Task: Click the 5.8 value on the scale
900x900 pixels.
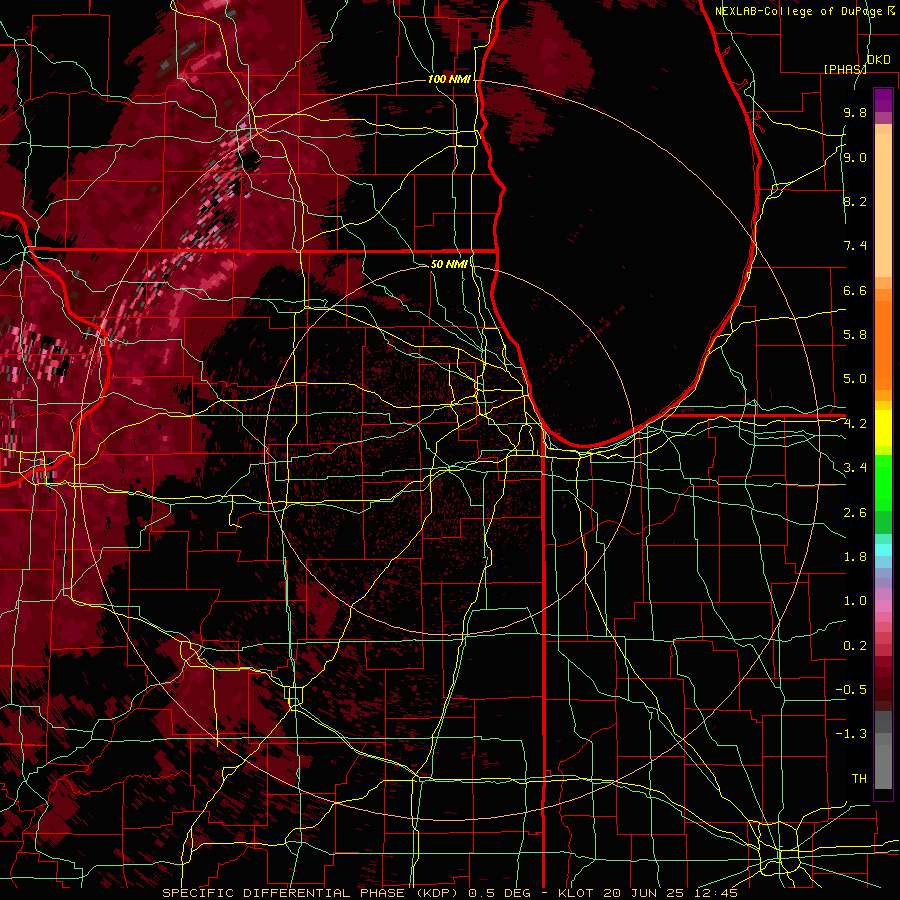Action: coord(855,335)
